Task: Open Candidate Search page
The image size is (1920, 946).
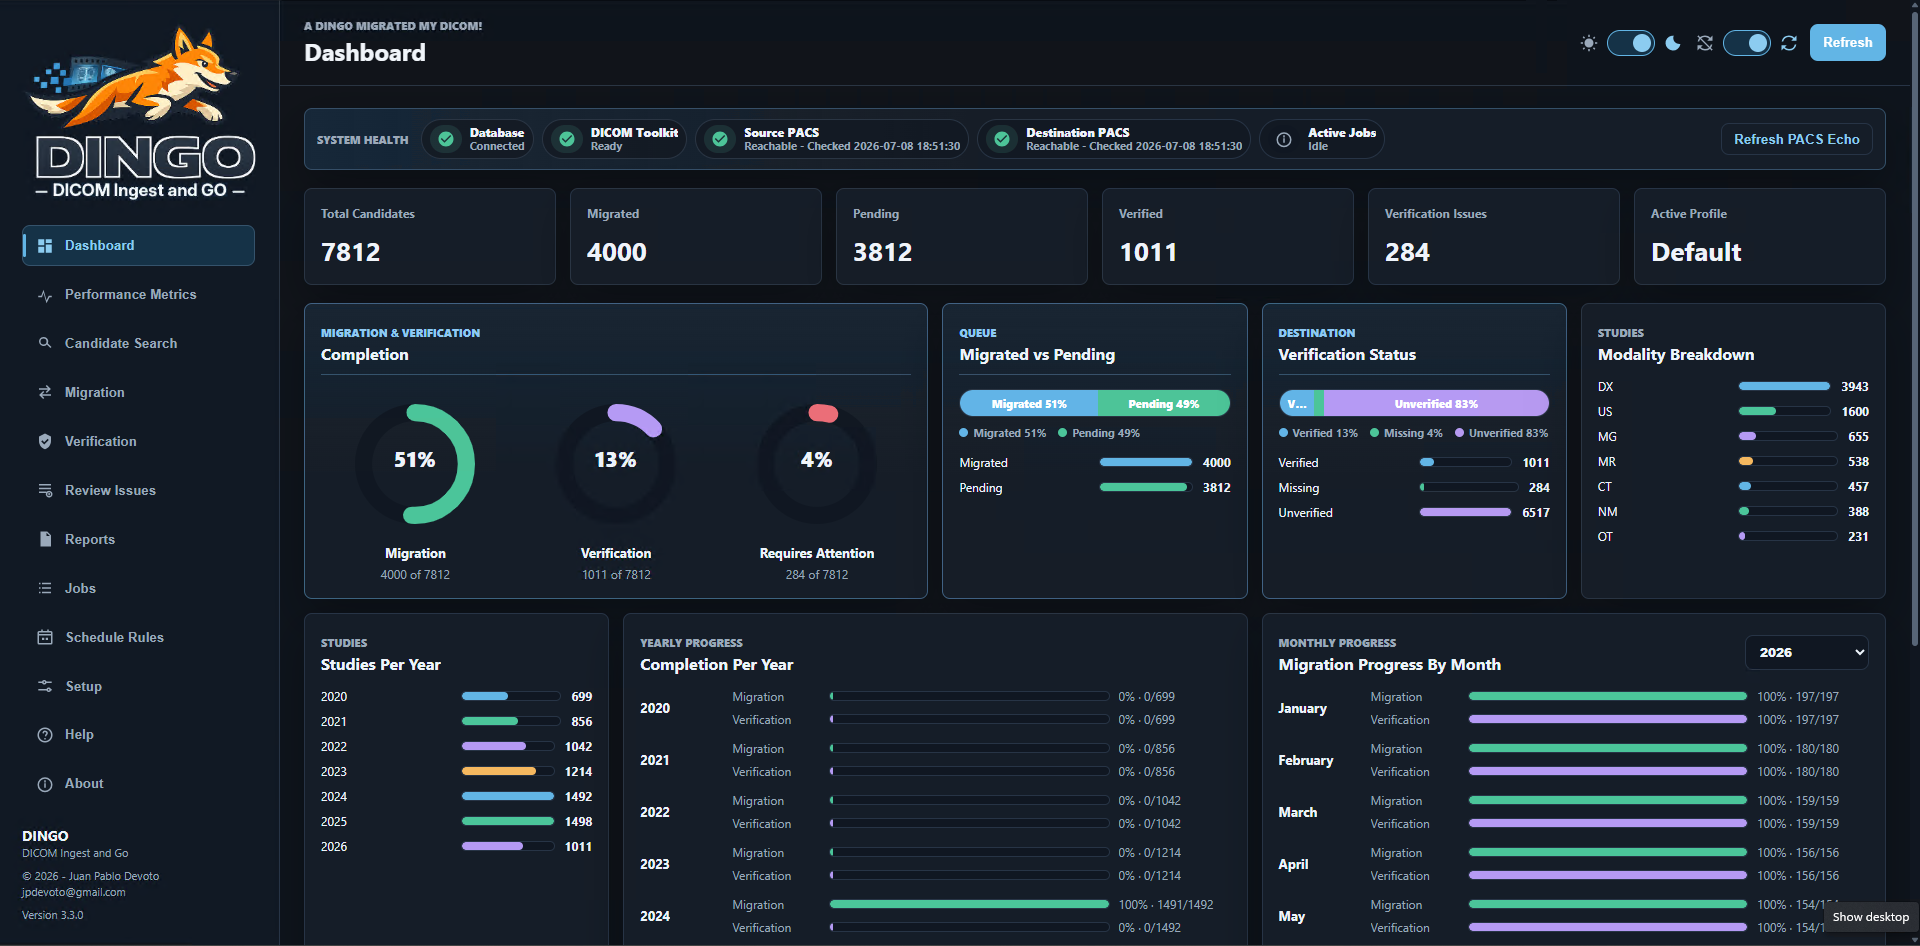Action: 138,343
